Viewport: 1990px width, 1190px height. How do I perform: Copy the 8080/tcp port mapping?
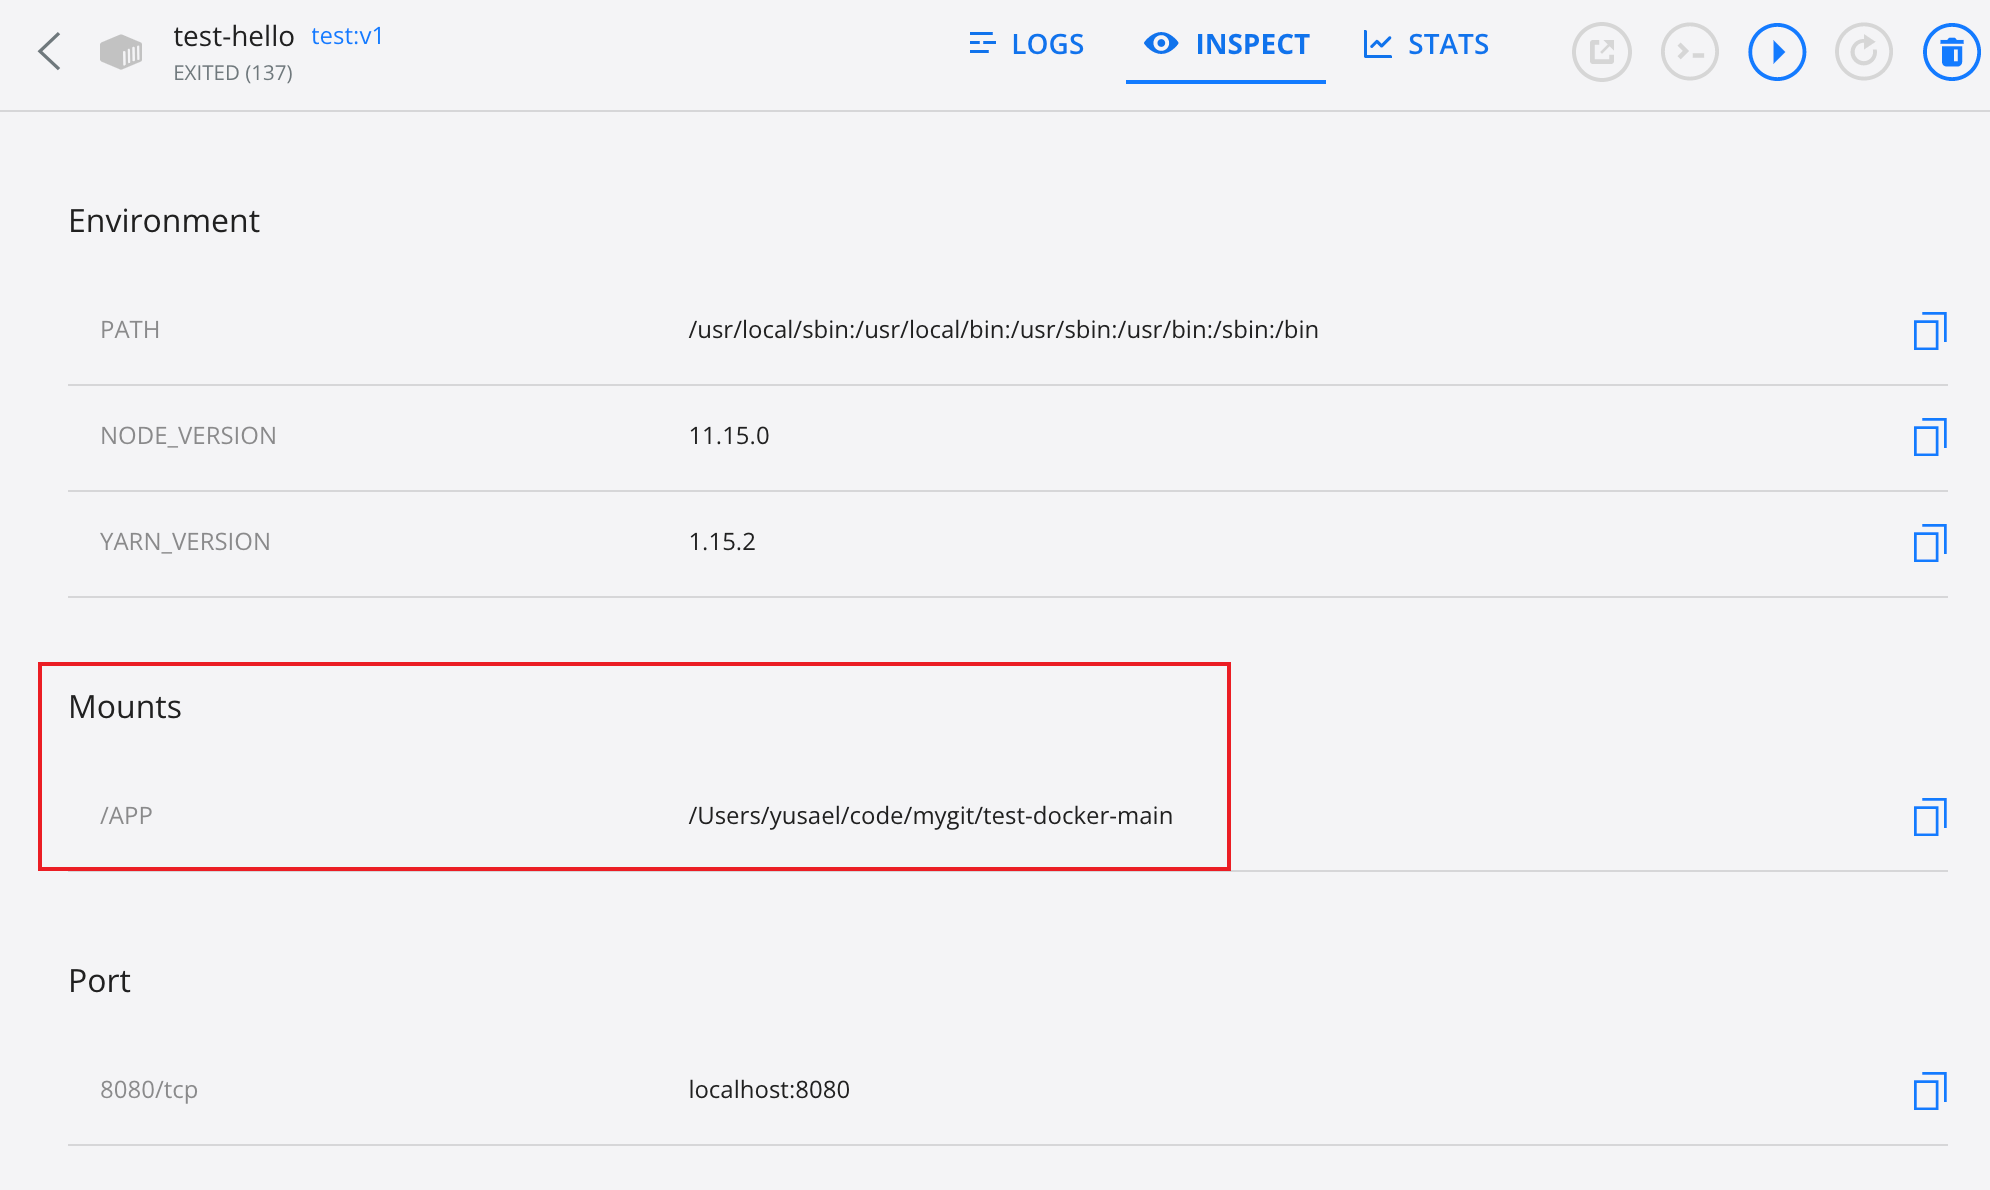click(1930, 1091)
